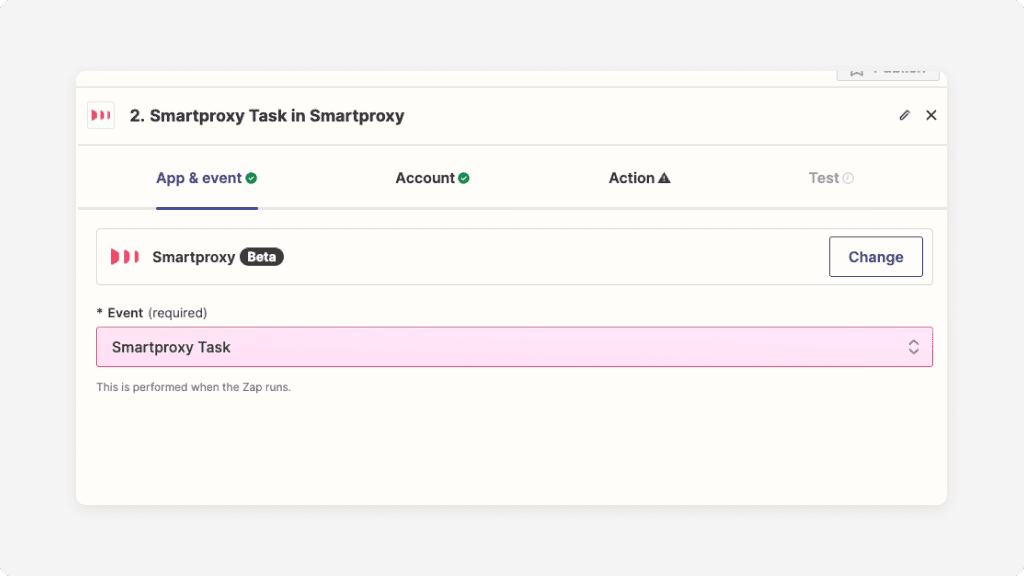Click the step title "2. Smartproxy Task in Smartproxy"
The image size is (1024, 576).
click(267, 115)
